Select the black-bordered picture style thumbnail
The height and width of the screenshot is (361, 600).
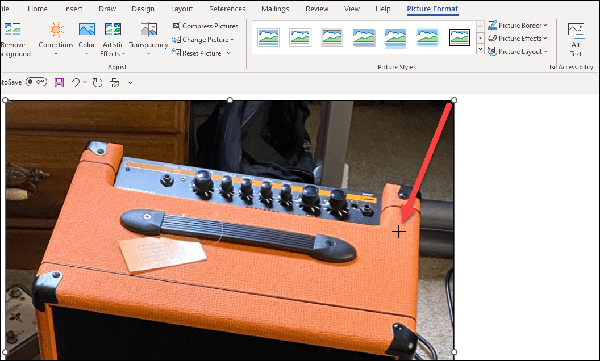[x=459, y=38]
